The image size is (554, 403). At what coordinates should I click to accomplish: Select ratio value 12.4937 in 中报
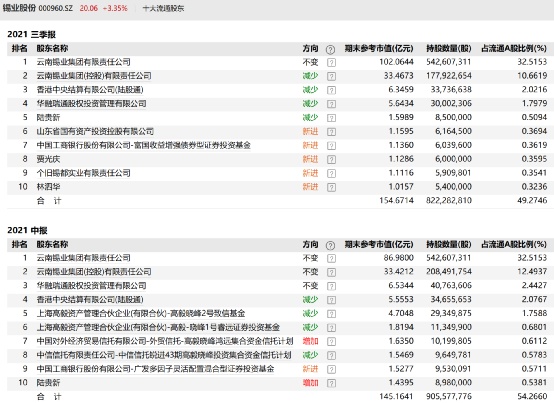tap(532, 272)
